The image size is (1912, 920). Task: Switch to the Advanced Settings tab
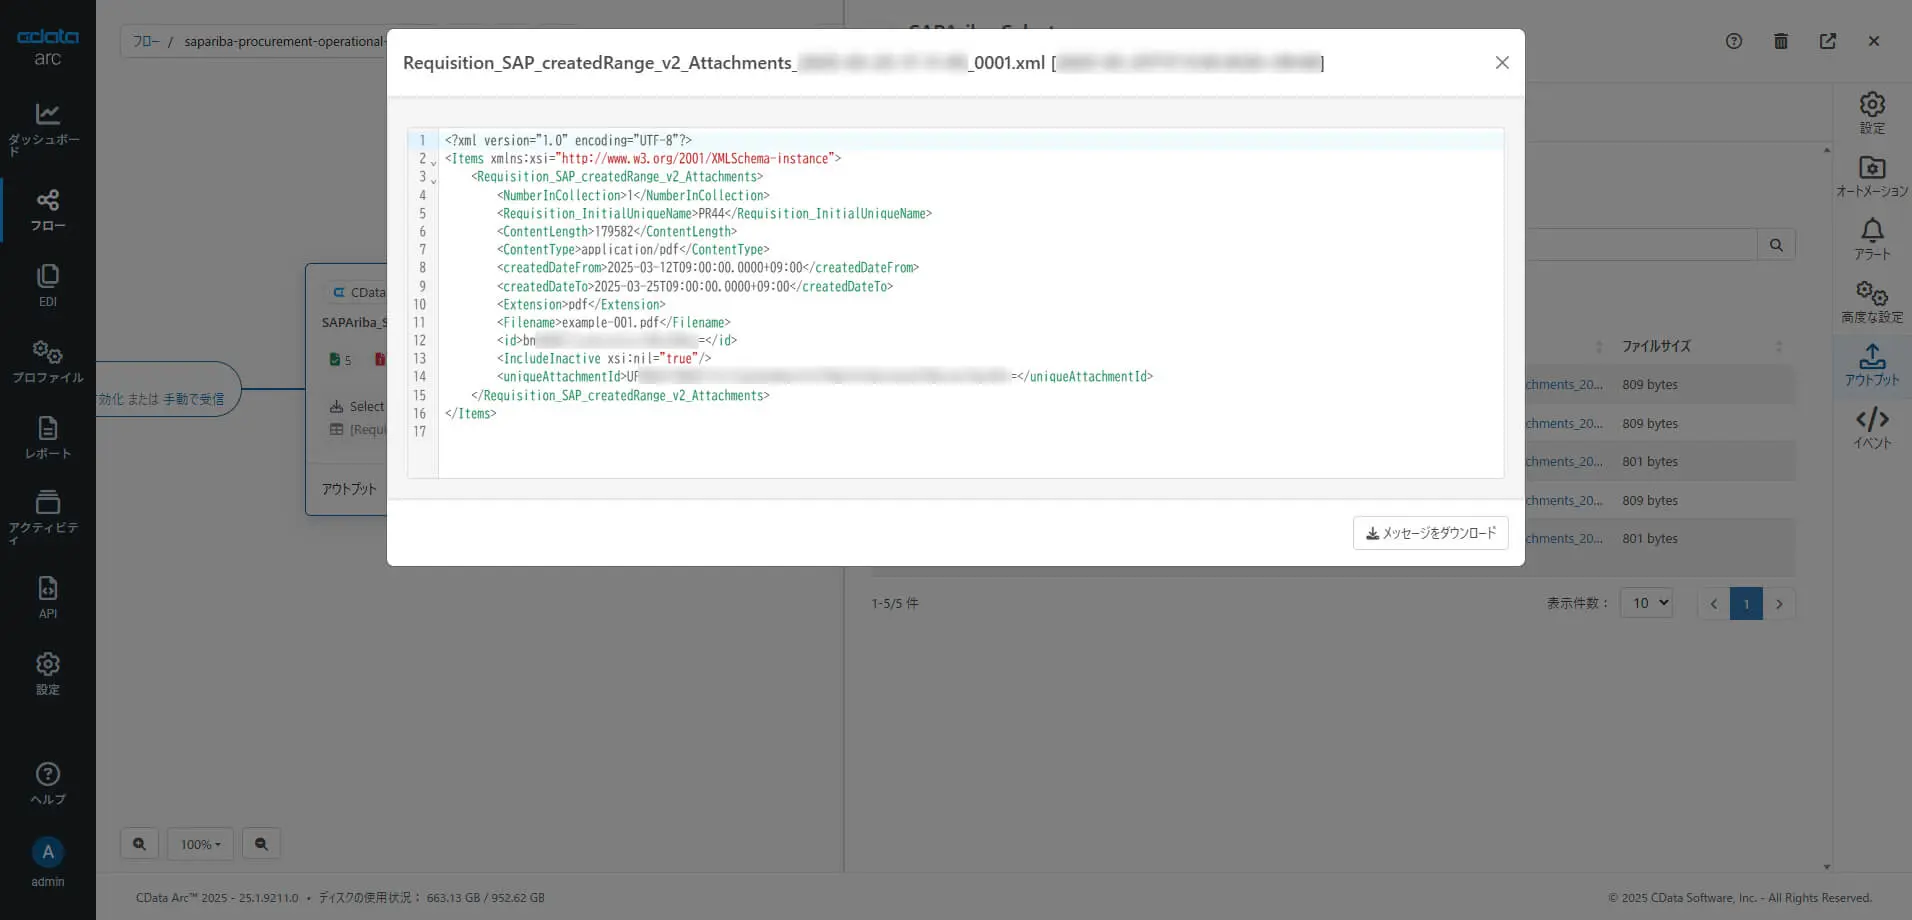click(1872, 302)
